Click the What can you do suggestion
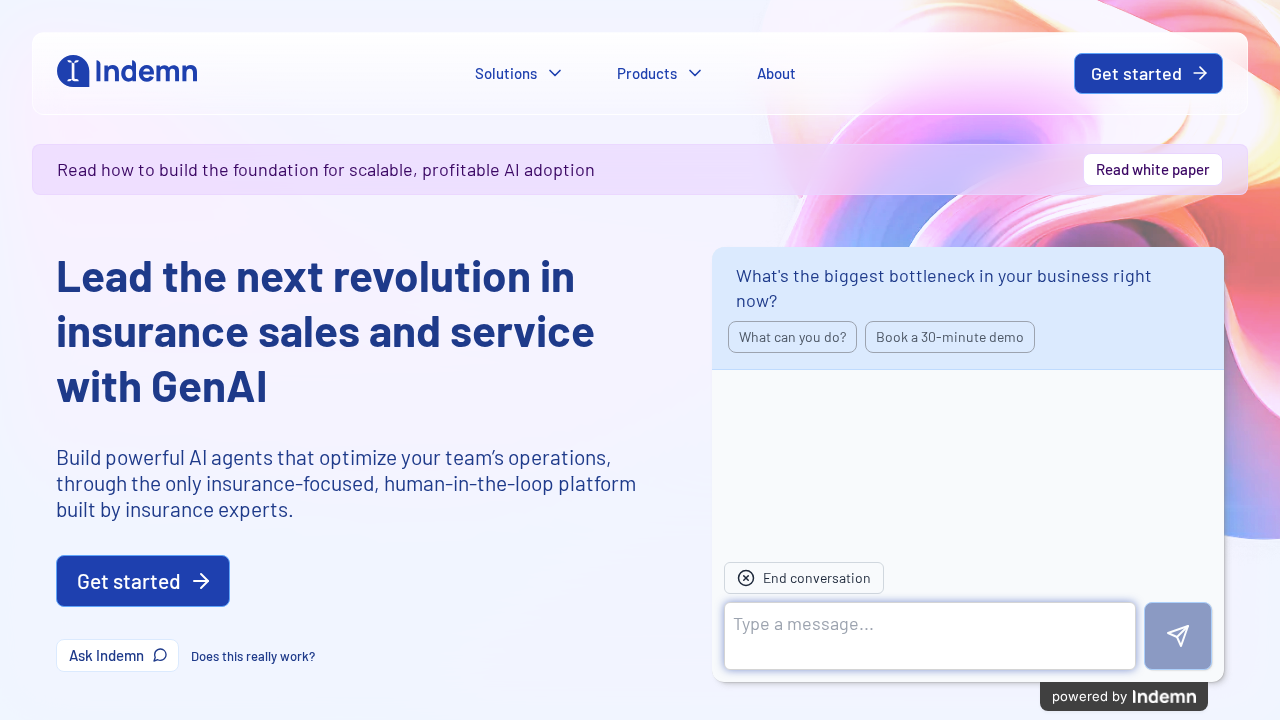Viewport: 1280px width, 720px height. click(x=792, y=337)
